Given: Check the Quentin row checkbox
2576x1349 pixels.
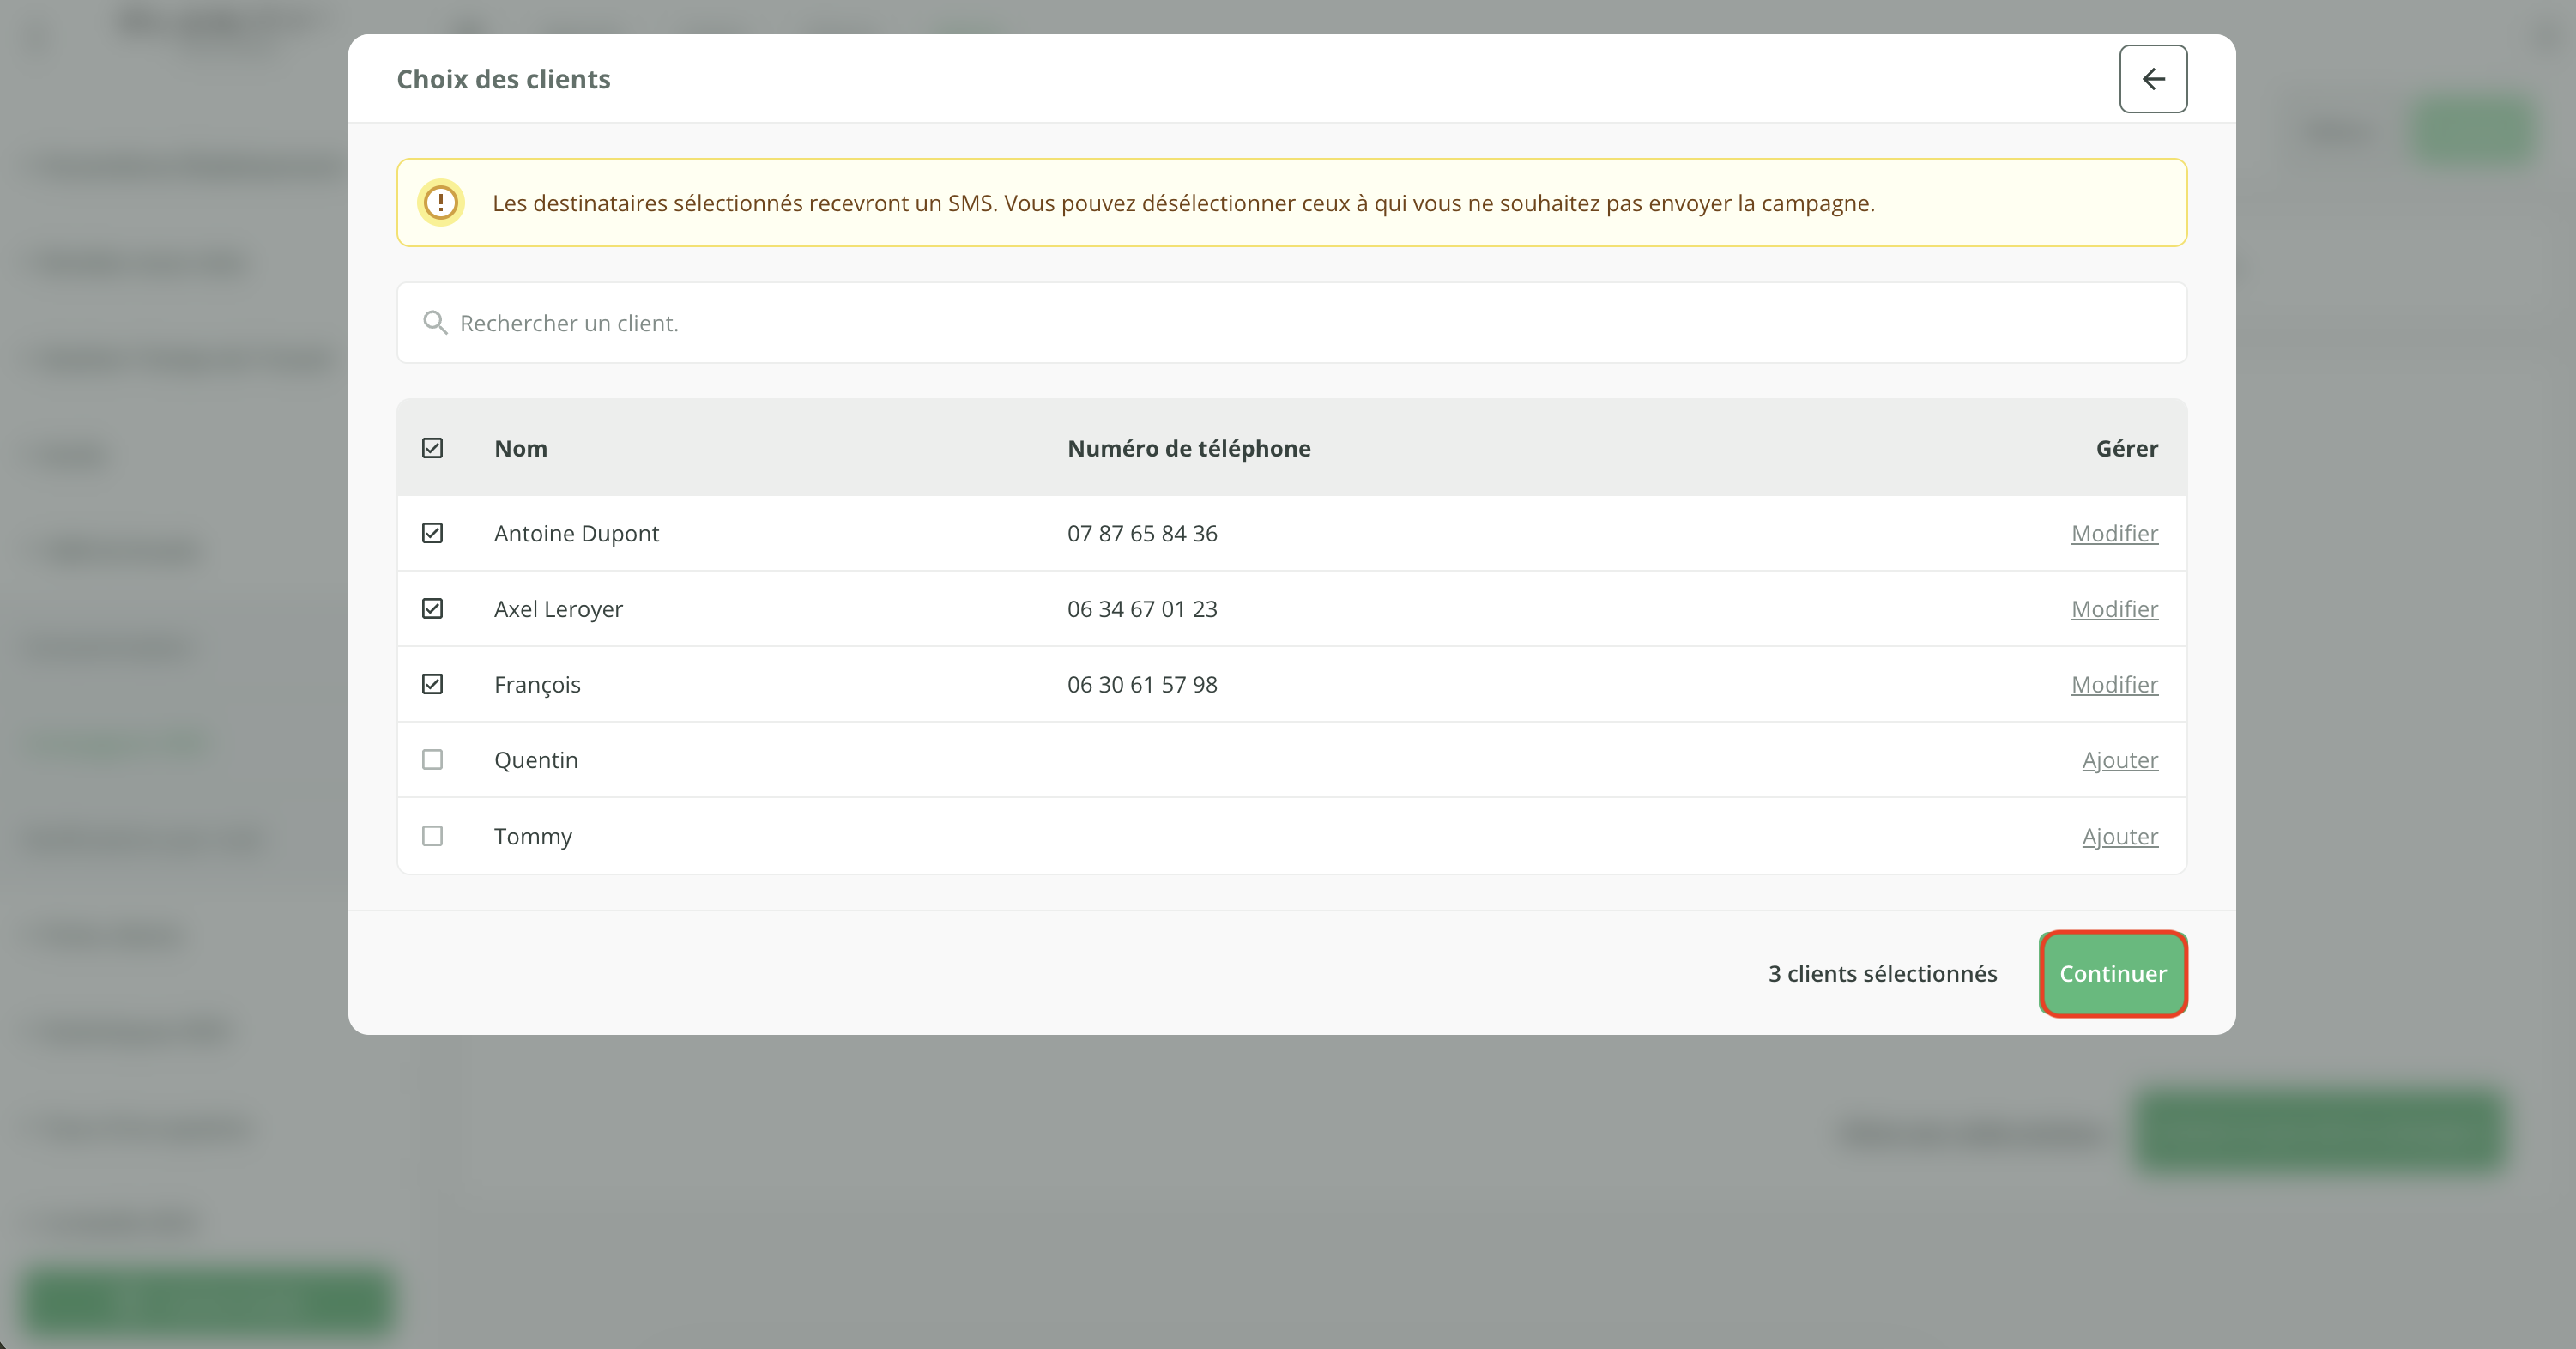Looking at the screenshot, I should (432, 760).
